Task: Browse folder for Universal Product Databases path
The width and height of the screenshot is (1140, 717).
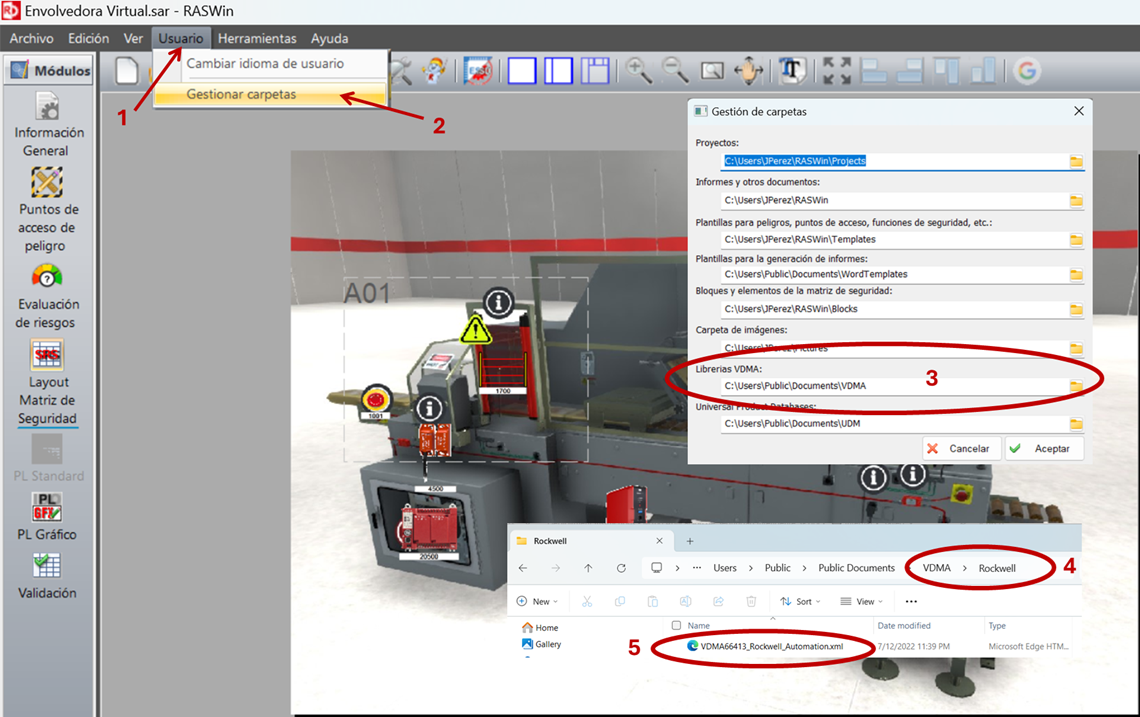Action: click(1076, 423)
